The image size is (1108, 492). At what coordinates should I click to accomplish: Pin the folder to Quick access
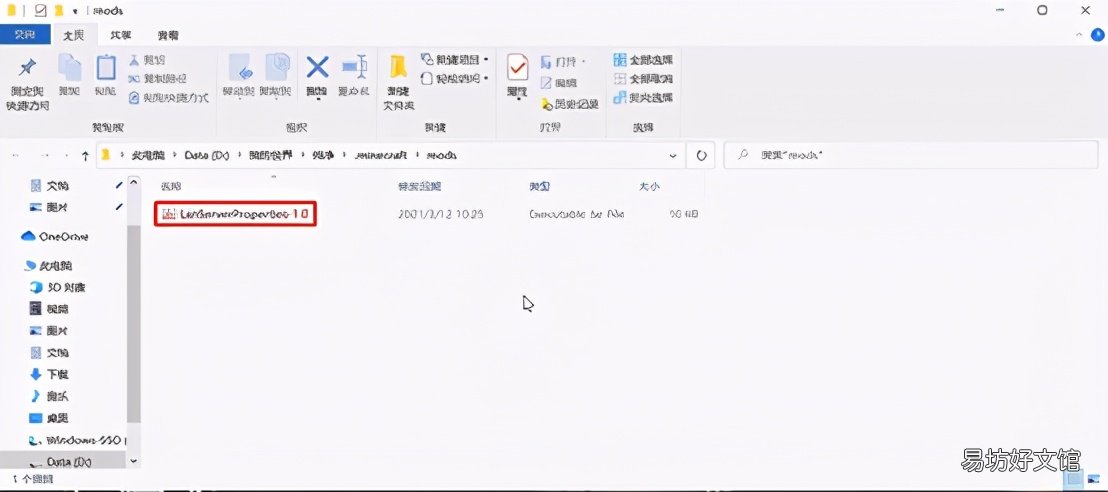point(28,82)
